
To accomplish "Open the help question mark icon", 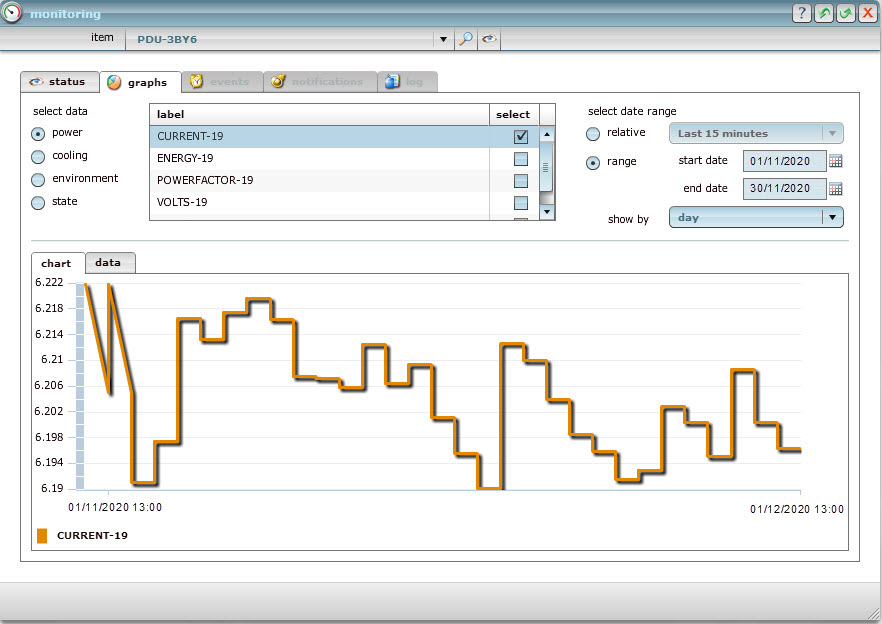I will (x=802, y=12).
